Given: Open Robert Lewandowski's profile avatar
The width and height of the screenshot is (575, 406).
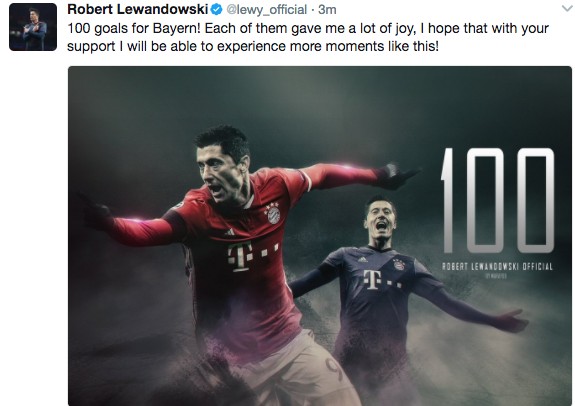Looking at the screenshot, I should tap(33, 27).
